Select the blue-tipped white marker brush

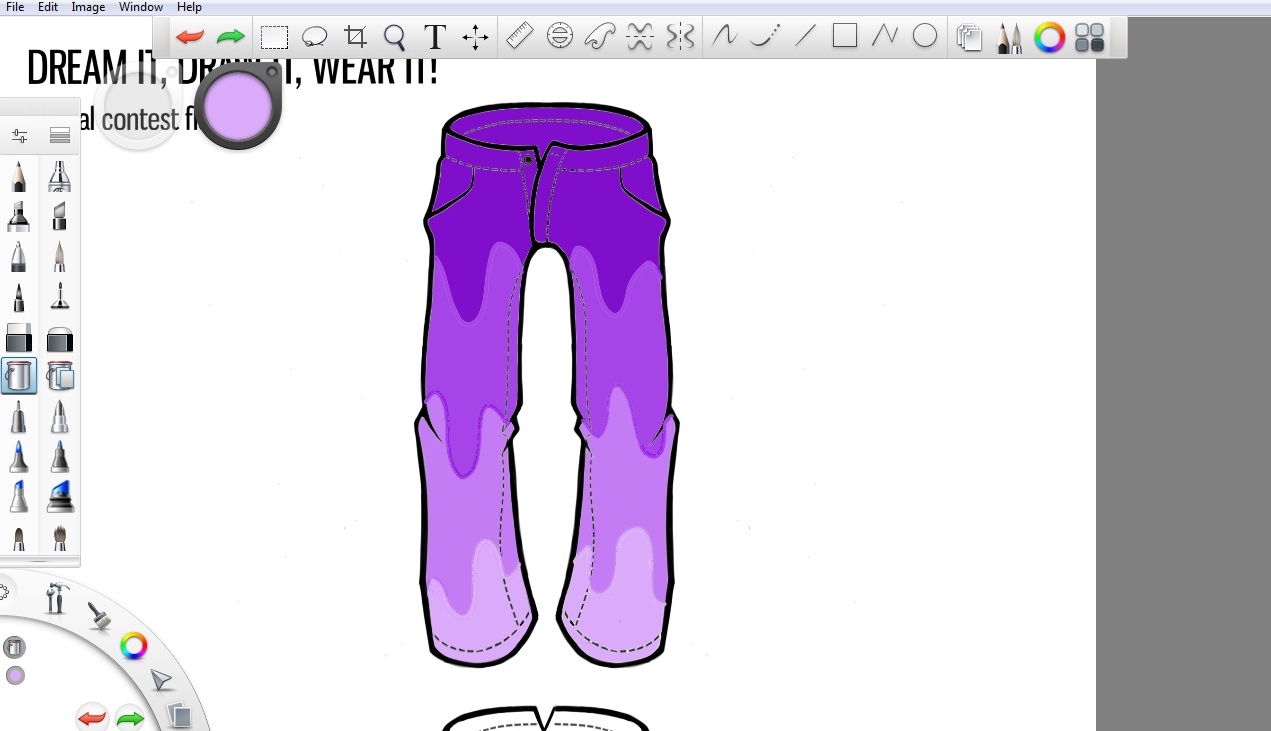point(19,497)
